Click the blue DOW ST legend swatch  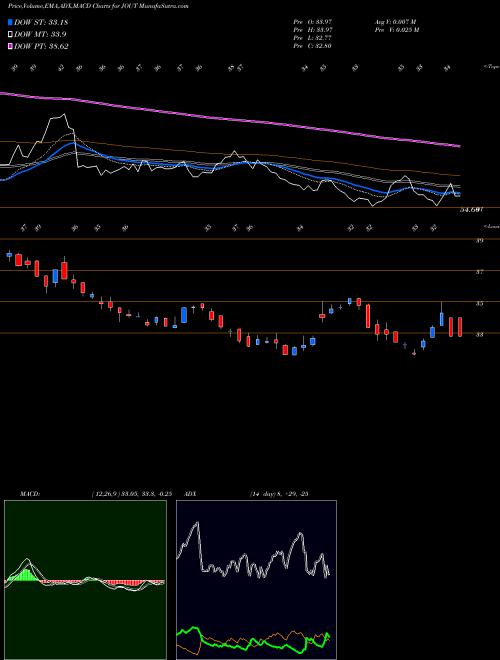pos(11,22)
